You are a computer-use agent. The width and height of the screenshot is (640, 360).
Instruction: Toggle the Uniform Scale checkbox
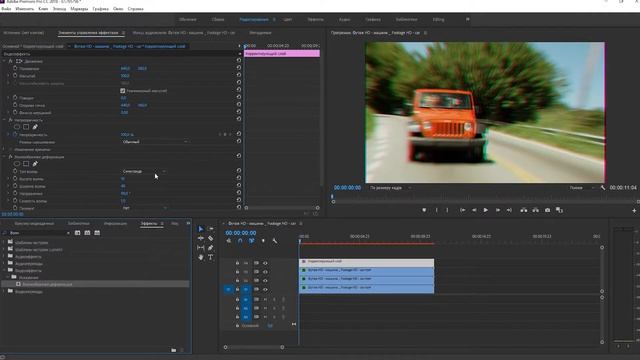[122, 91]
